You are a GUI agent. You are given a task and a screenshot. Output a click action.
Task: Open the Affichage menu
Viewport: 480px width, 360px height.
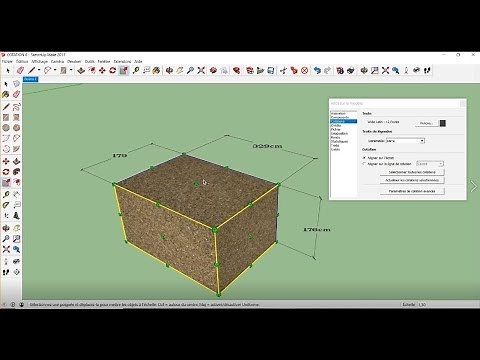tap(40, 62)
